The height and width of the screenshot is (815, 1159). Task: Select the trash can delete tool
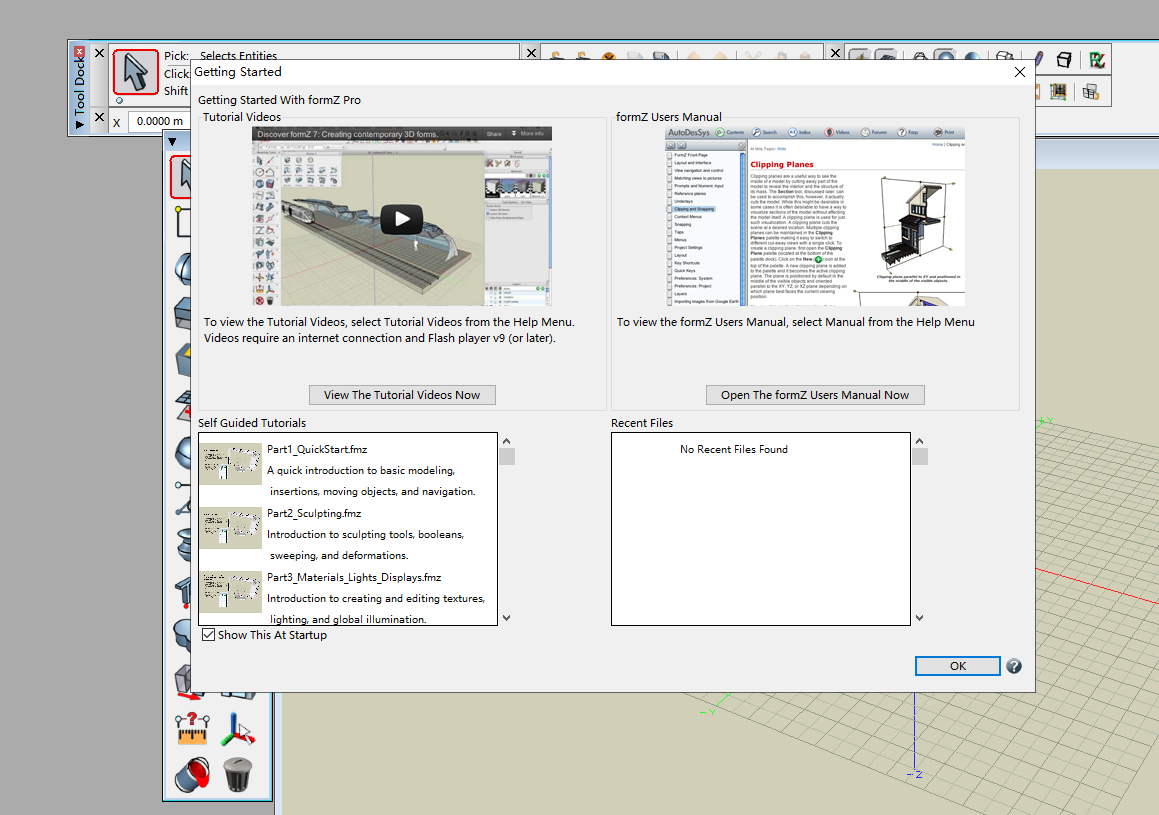click(x=237, y=774)
